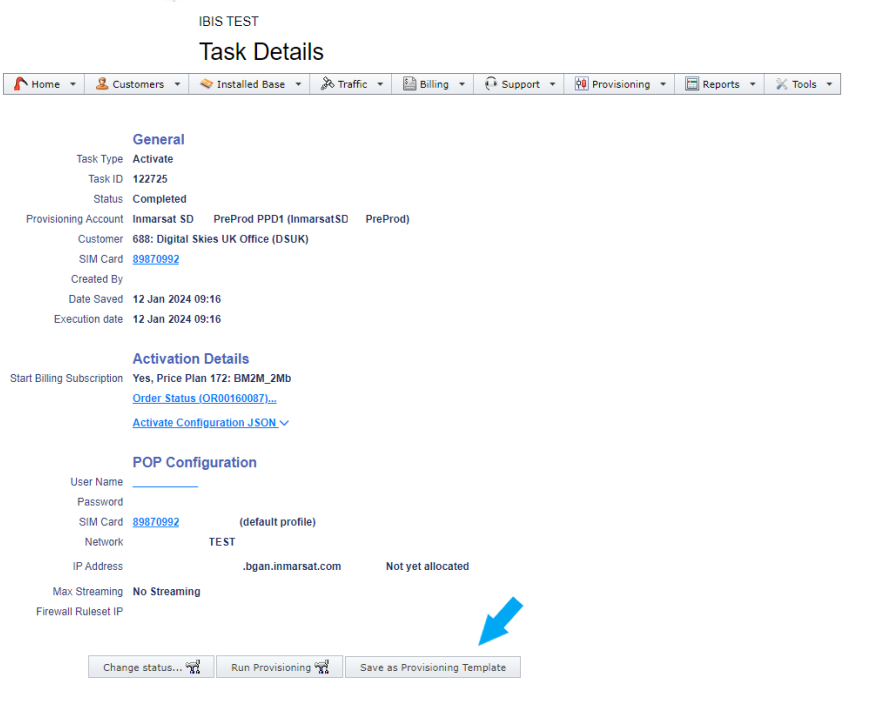Open Order Status OR00160087 link

coord(204,399)
